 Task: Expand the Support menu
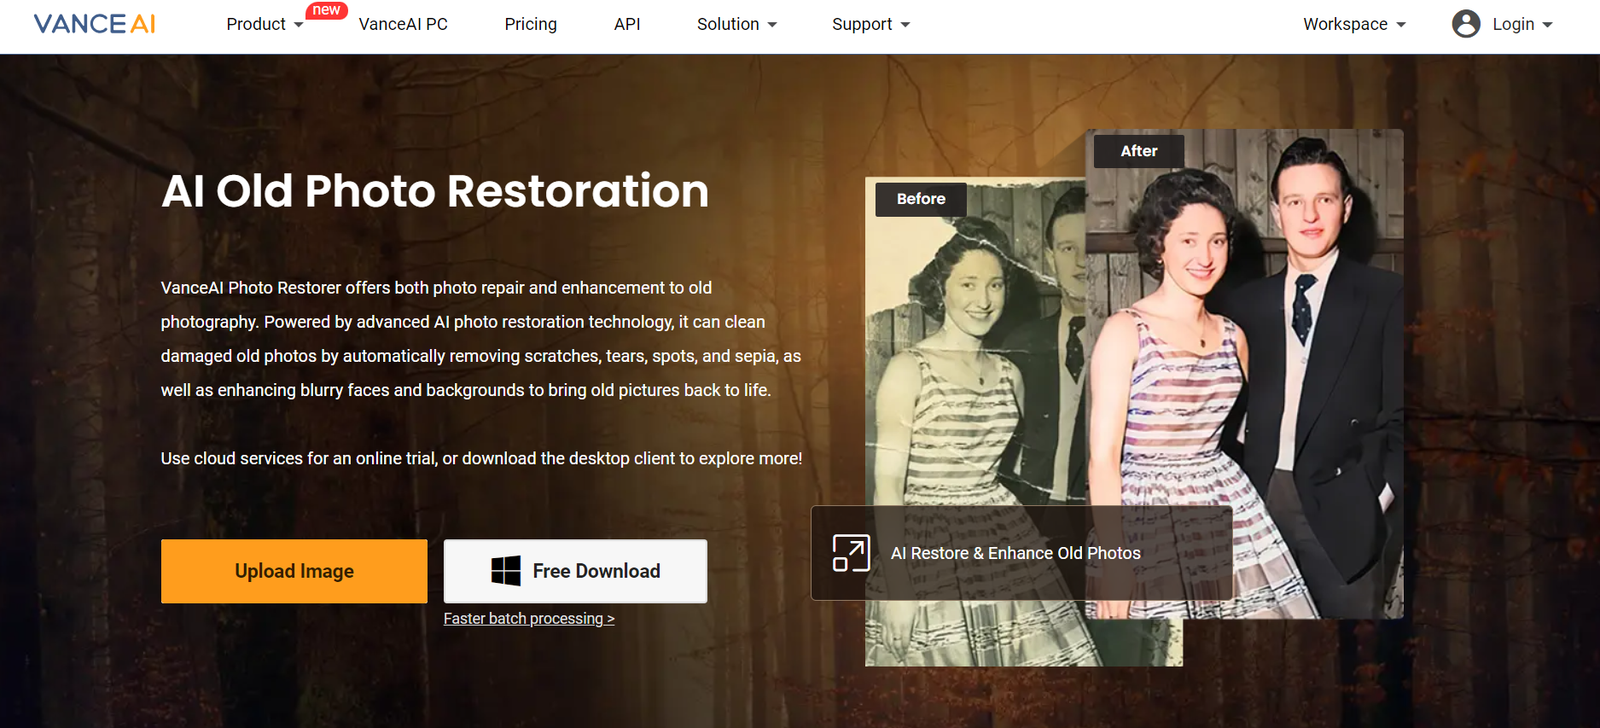tap(870, 24)
